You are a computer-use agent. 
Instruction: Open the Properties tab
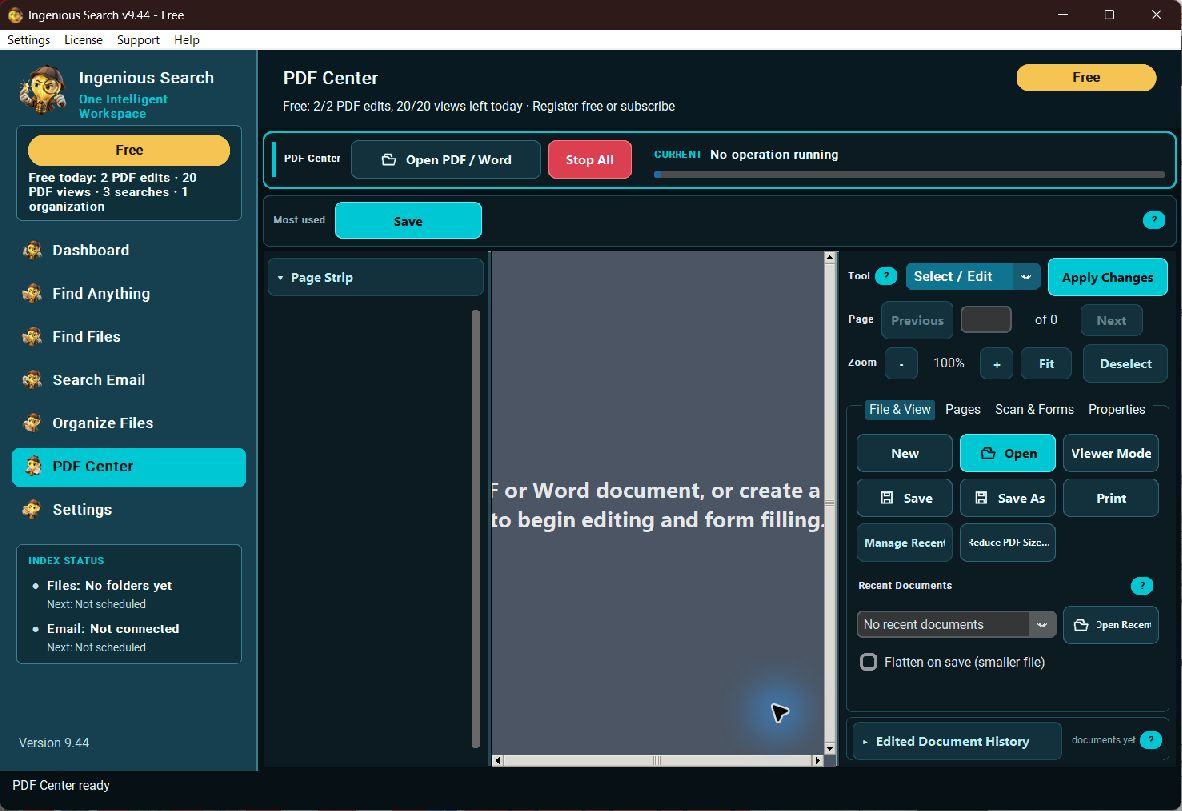click(x=1116, y=409)
